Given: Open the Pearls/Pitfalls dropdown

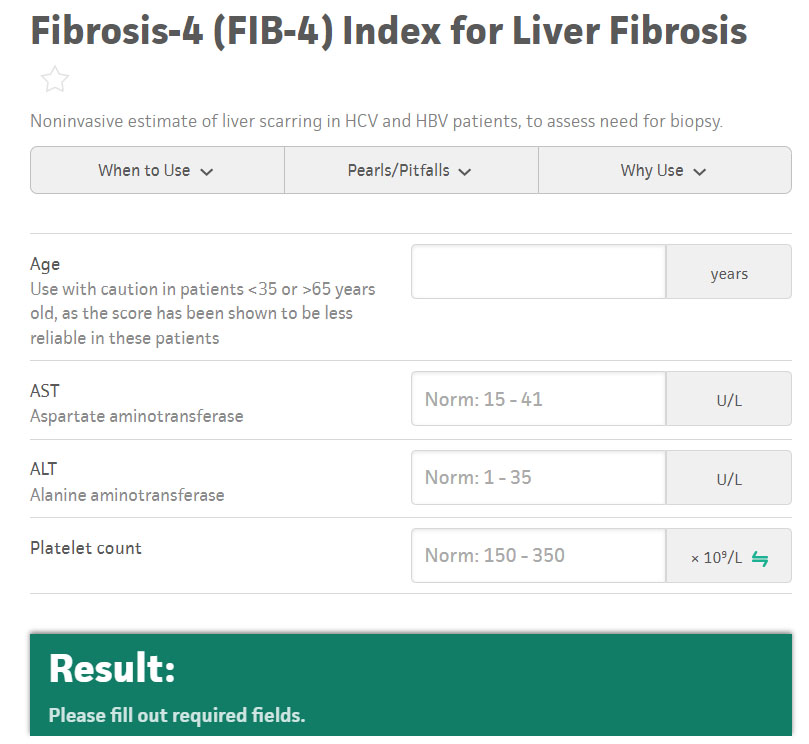Looking at the screenshot, I should click(x=410, y=171).
